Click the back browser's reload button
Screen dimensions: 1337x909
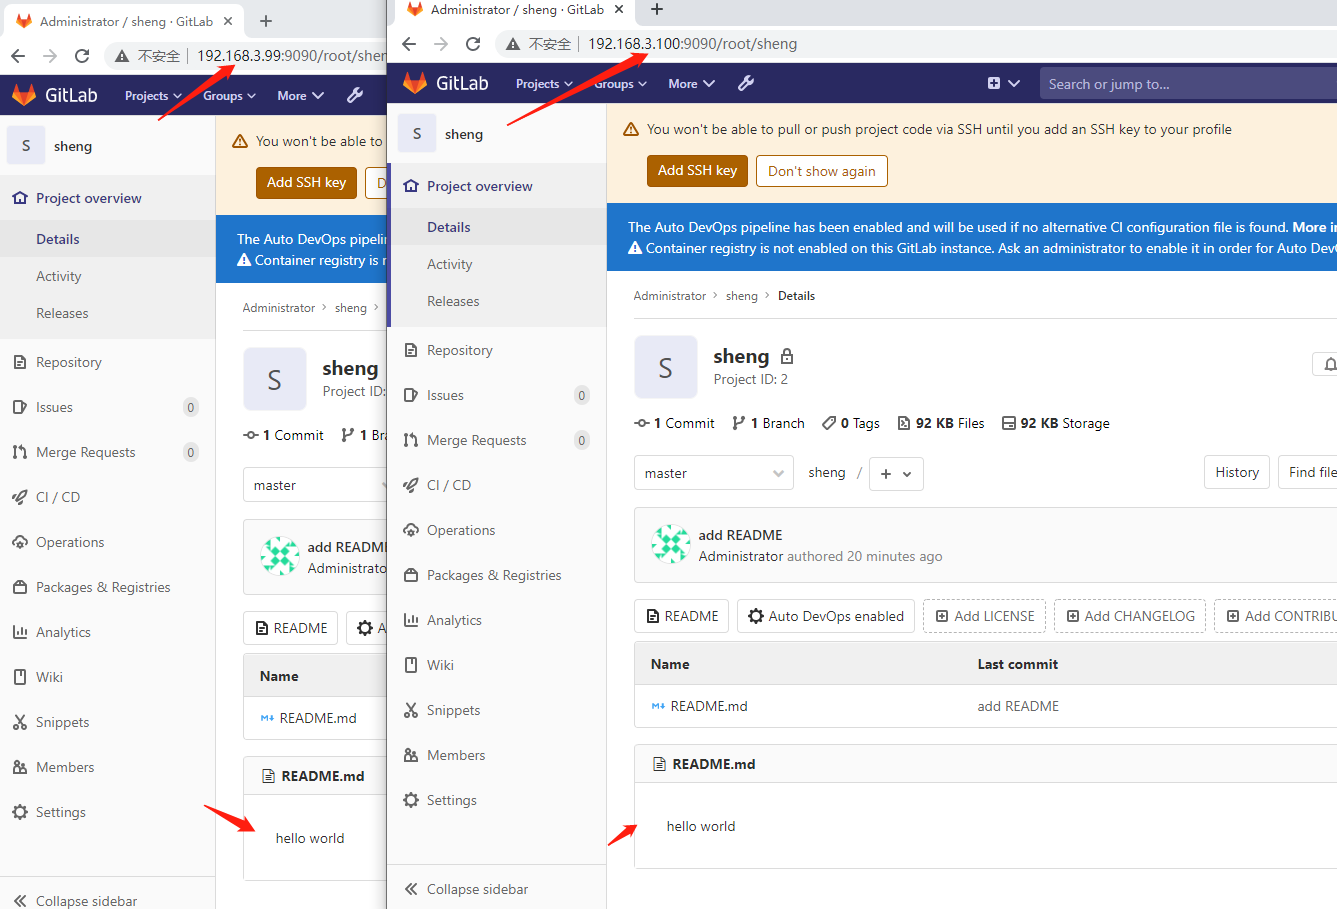coord(82,56)
